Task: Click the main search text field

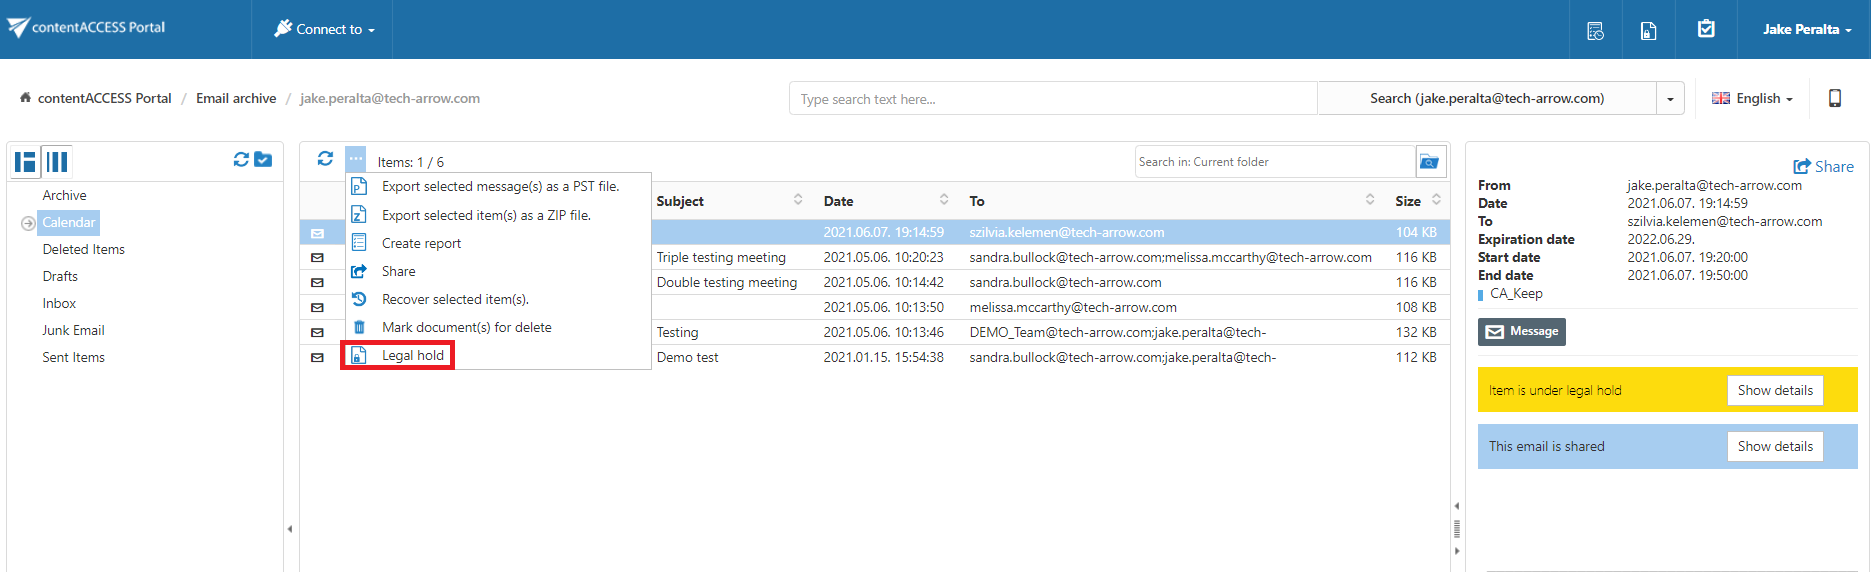Action: (1052, 99)
